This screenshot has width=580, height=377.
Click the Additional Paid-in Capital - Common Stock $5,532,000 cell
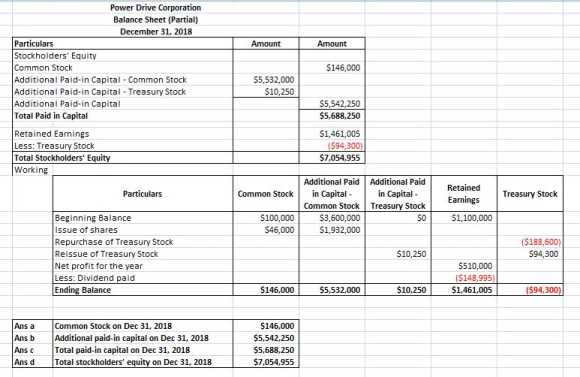[x=266, y=80]
